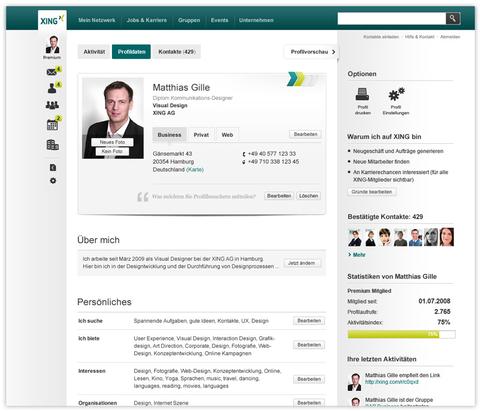Open contact requests person icon in sidebar
The image size is (480, 411).
(x=52, y=88)
